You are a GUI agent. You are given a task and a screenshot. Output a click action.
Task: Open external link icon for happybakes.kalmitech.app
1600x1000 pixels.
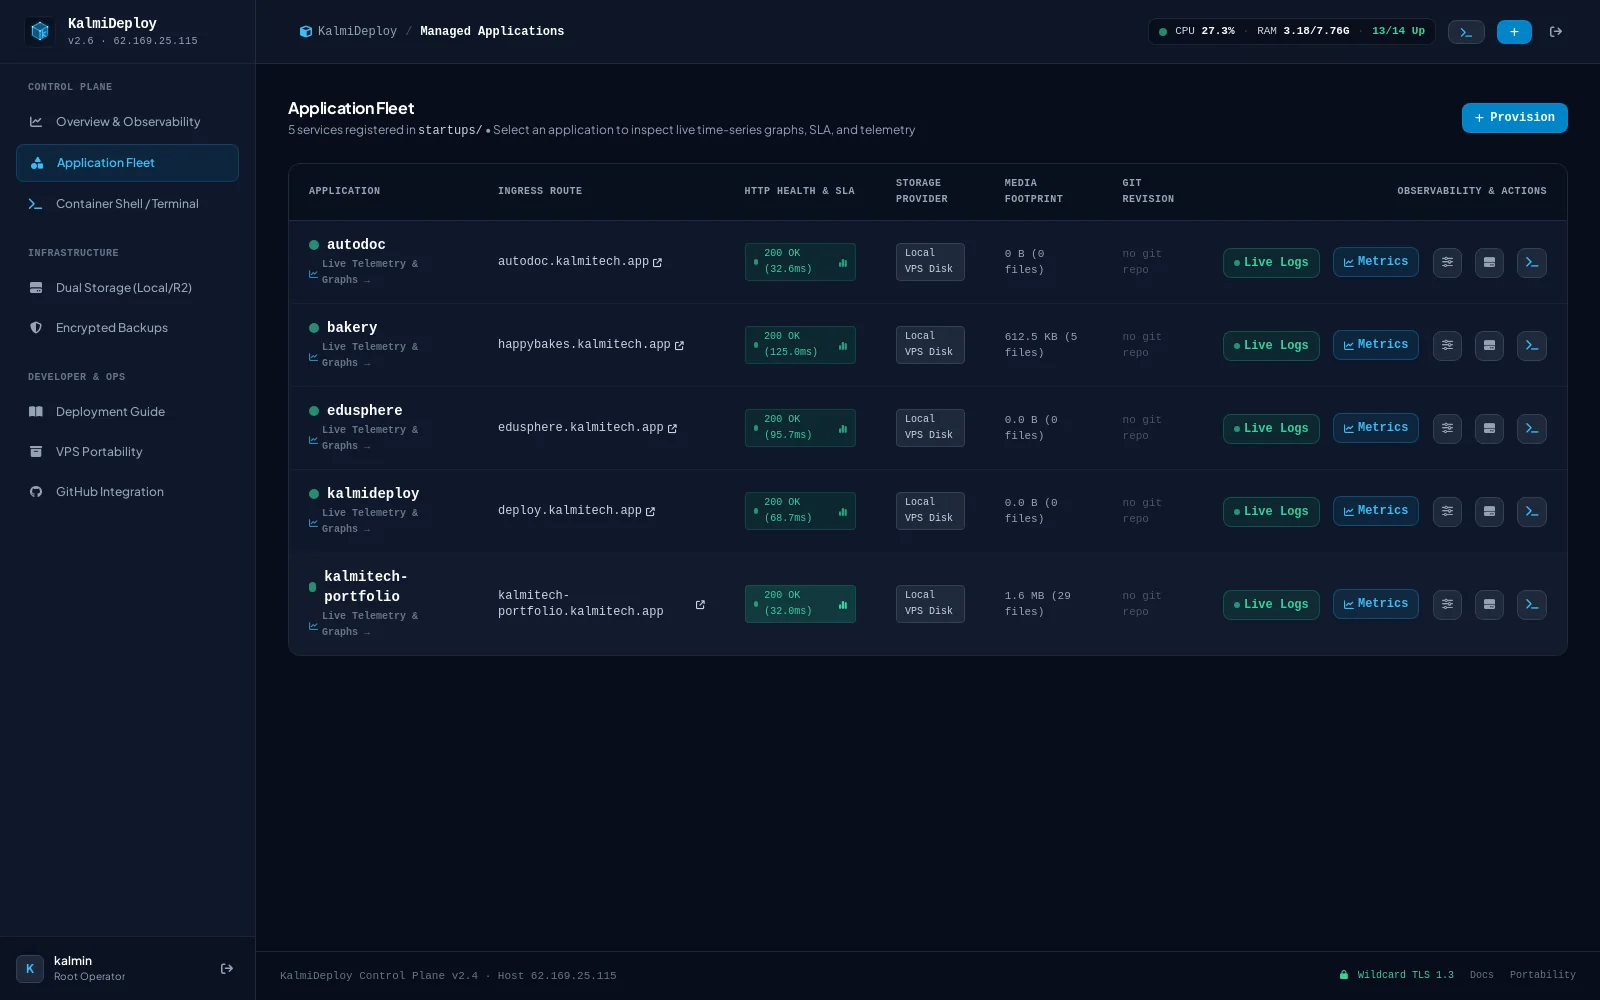[x=679, y=345]
